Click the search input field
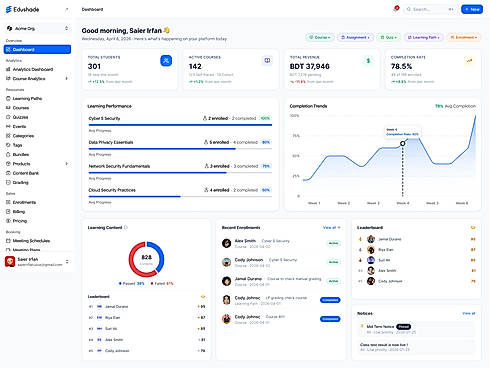Image resolution: width=490 pixels, height=368 pixels. [430, 9]
